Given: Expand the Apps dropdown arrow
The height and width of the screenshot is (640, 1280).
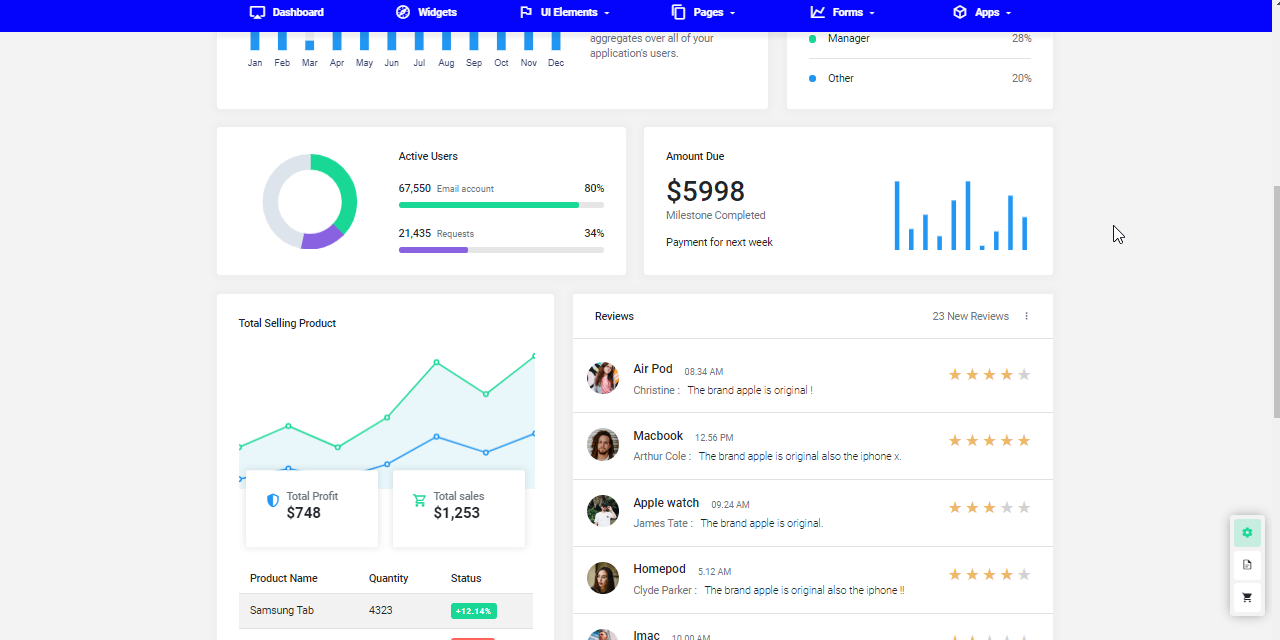Looking at the screenshot, I should tap(1008, 13).
